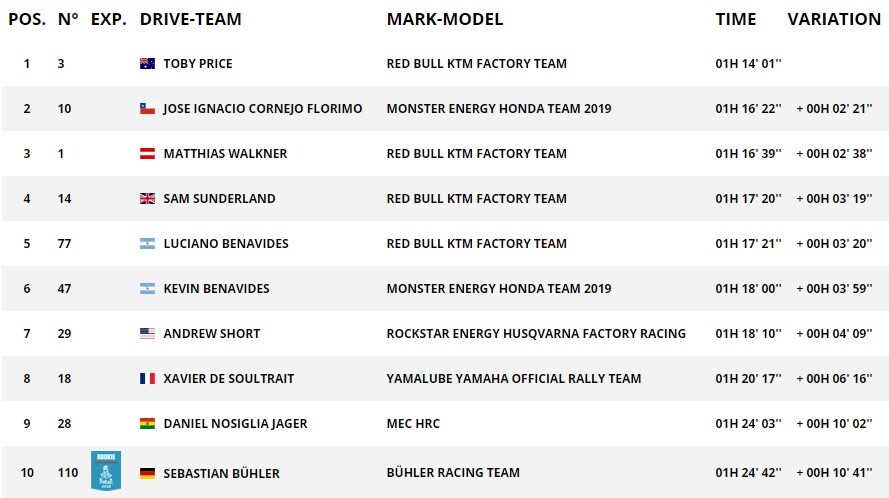The width and height of the screenshot is (889, 498).
Task: Click the TIME column header
Action: (736, 19)
